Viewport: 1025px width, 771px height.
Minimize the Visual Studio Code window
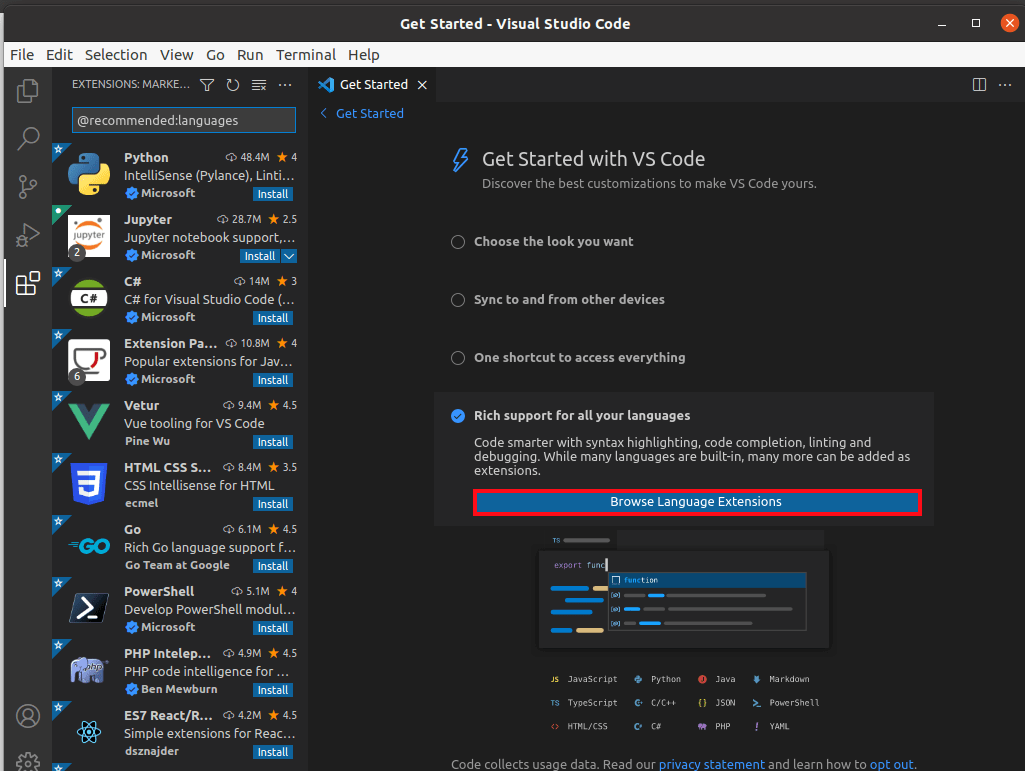[942, 24]
